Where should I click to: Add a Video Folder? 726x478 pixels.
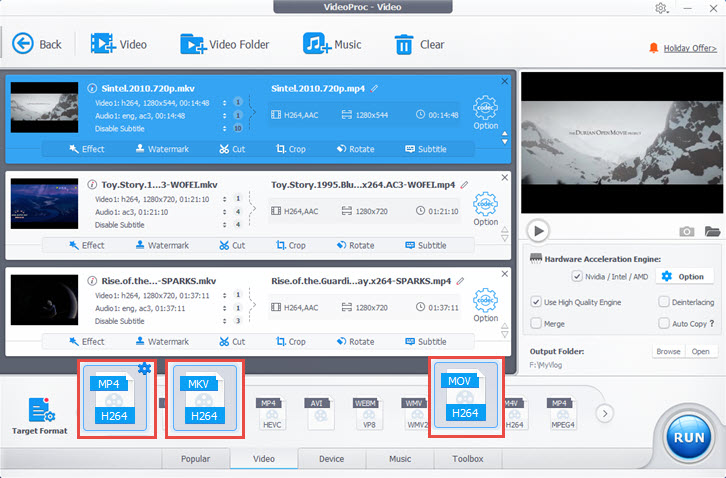click(x=225, y=44)
